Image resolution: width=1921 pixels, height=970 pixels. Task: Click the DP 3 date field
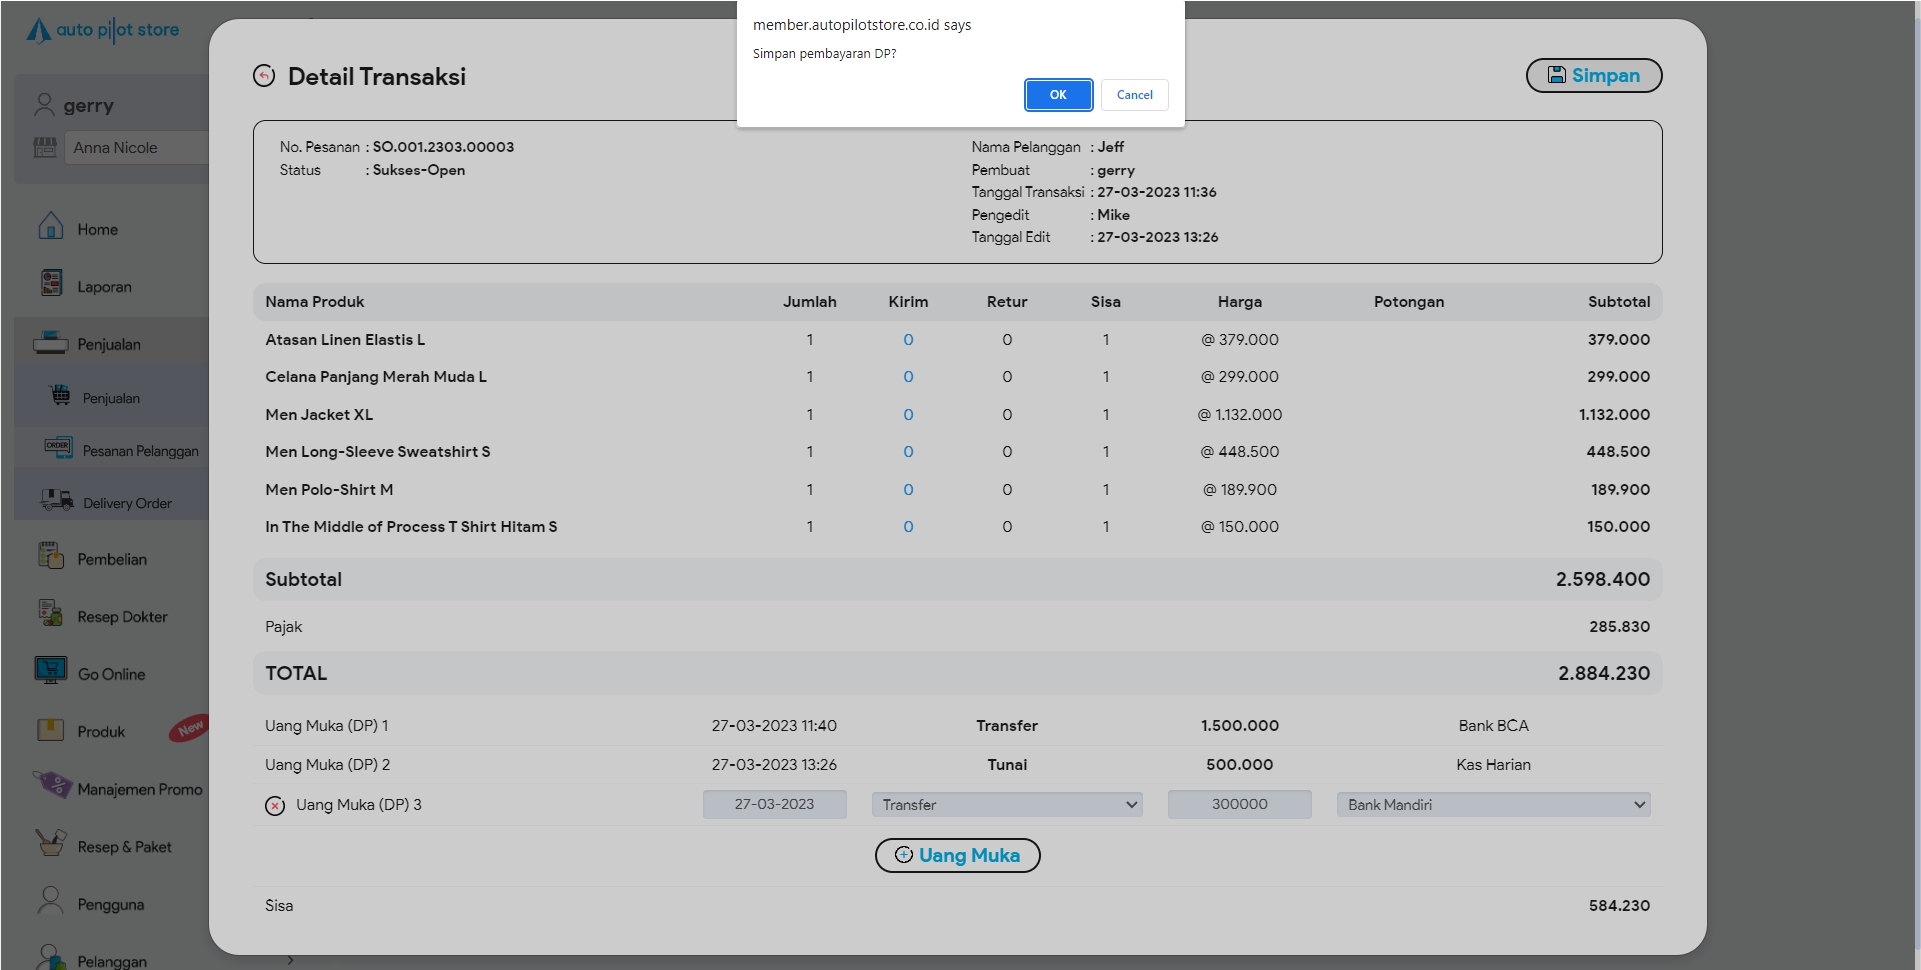point(774,805)
